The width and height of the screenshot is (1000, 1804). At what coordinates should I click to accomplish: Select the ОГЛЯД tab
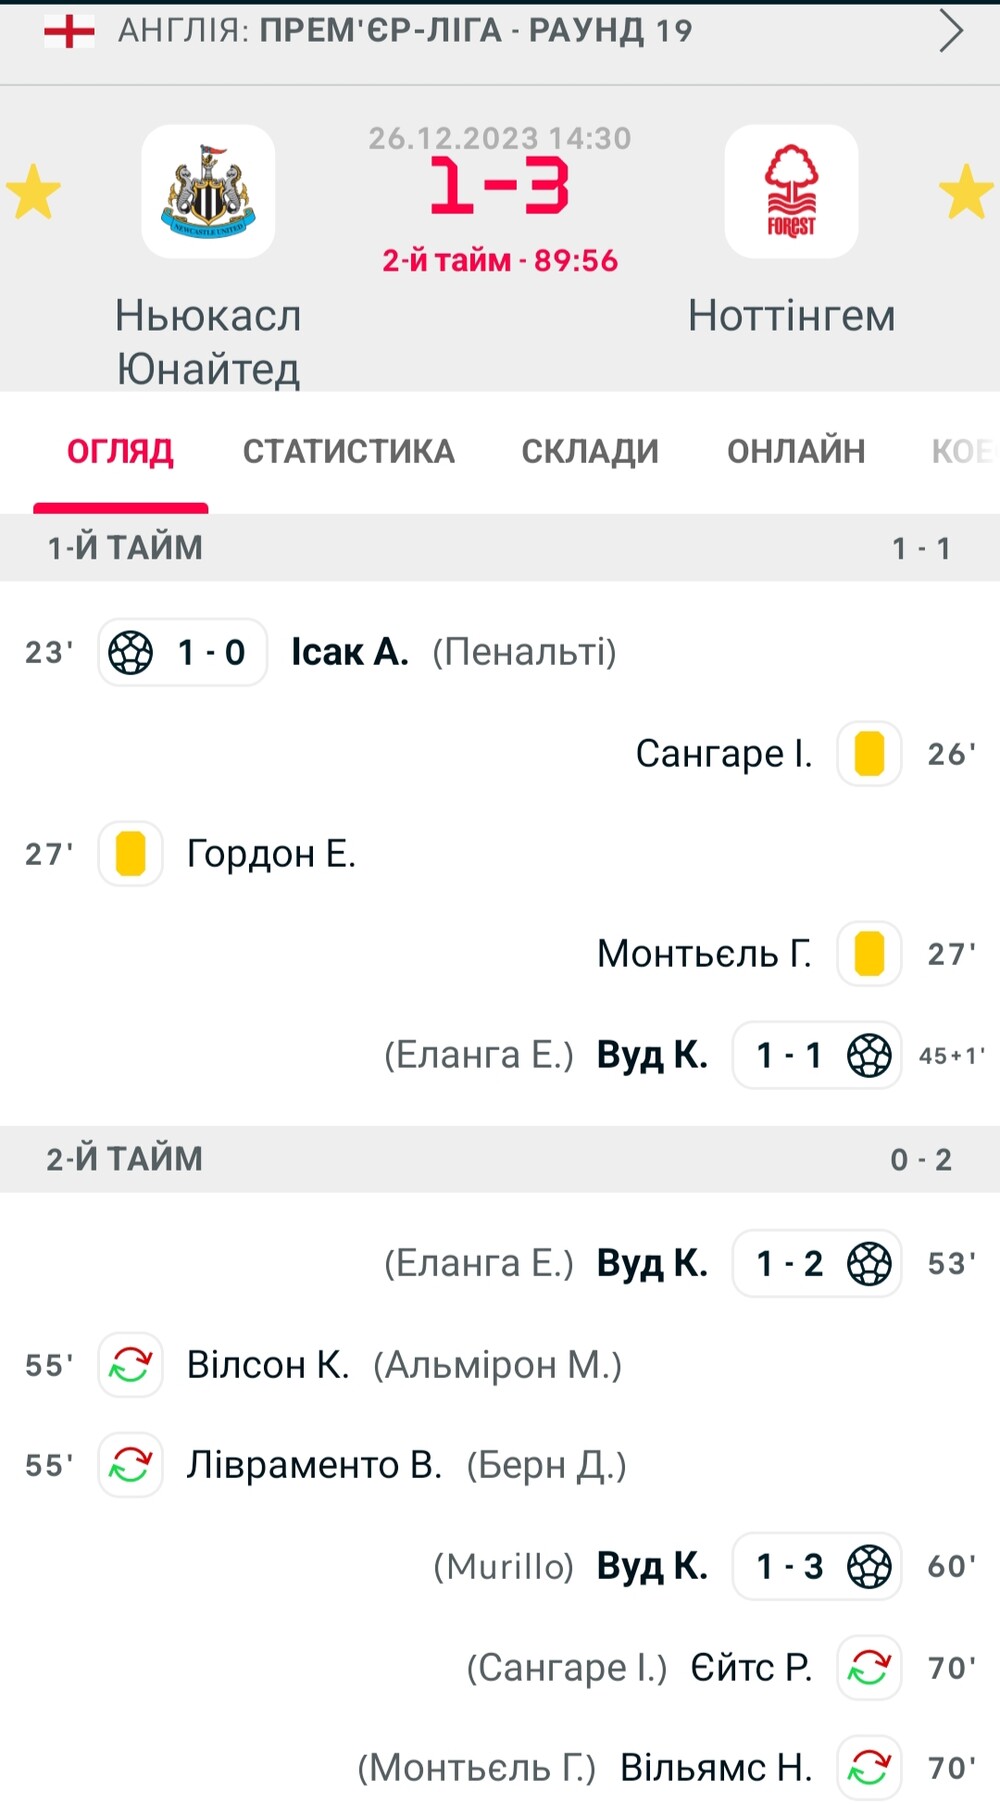coord(120,451)
